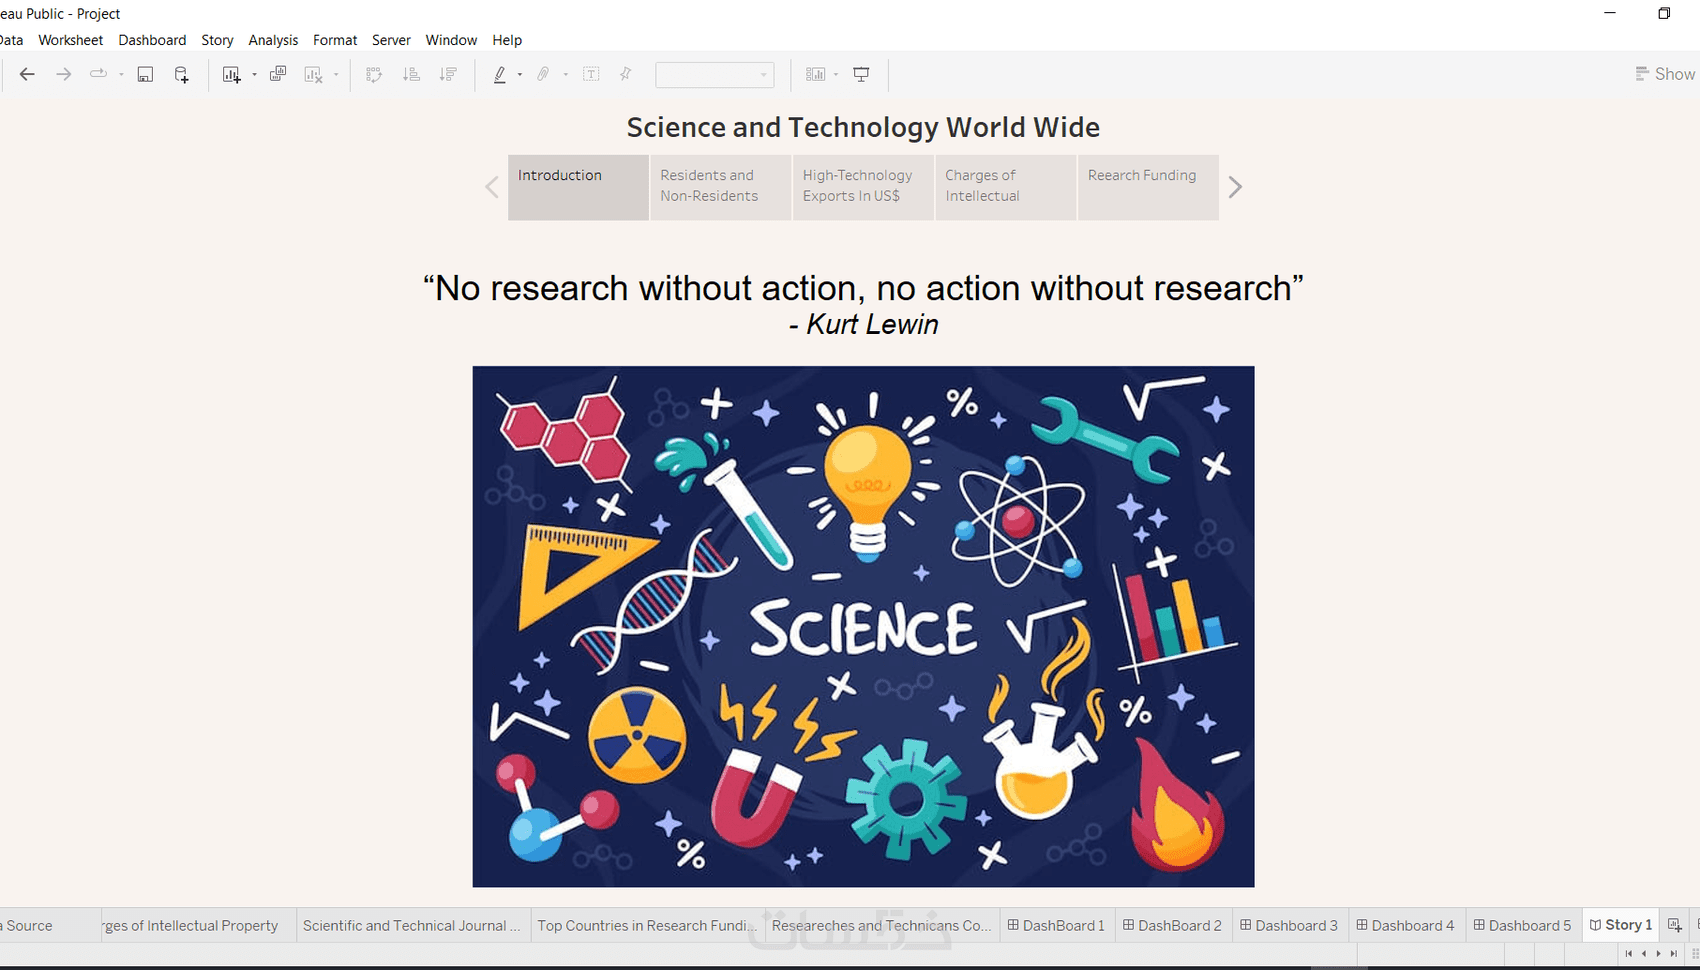Click the Undo back arrow
This screenshot has width=1700, height=970.
pyautogui.click(x=27, y=74)
